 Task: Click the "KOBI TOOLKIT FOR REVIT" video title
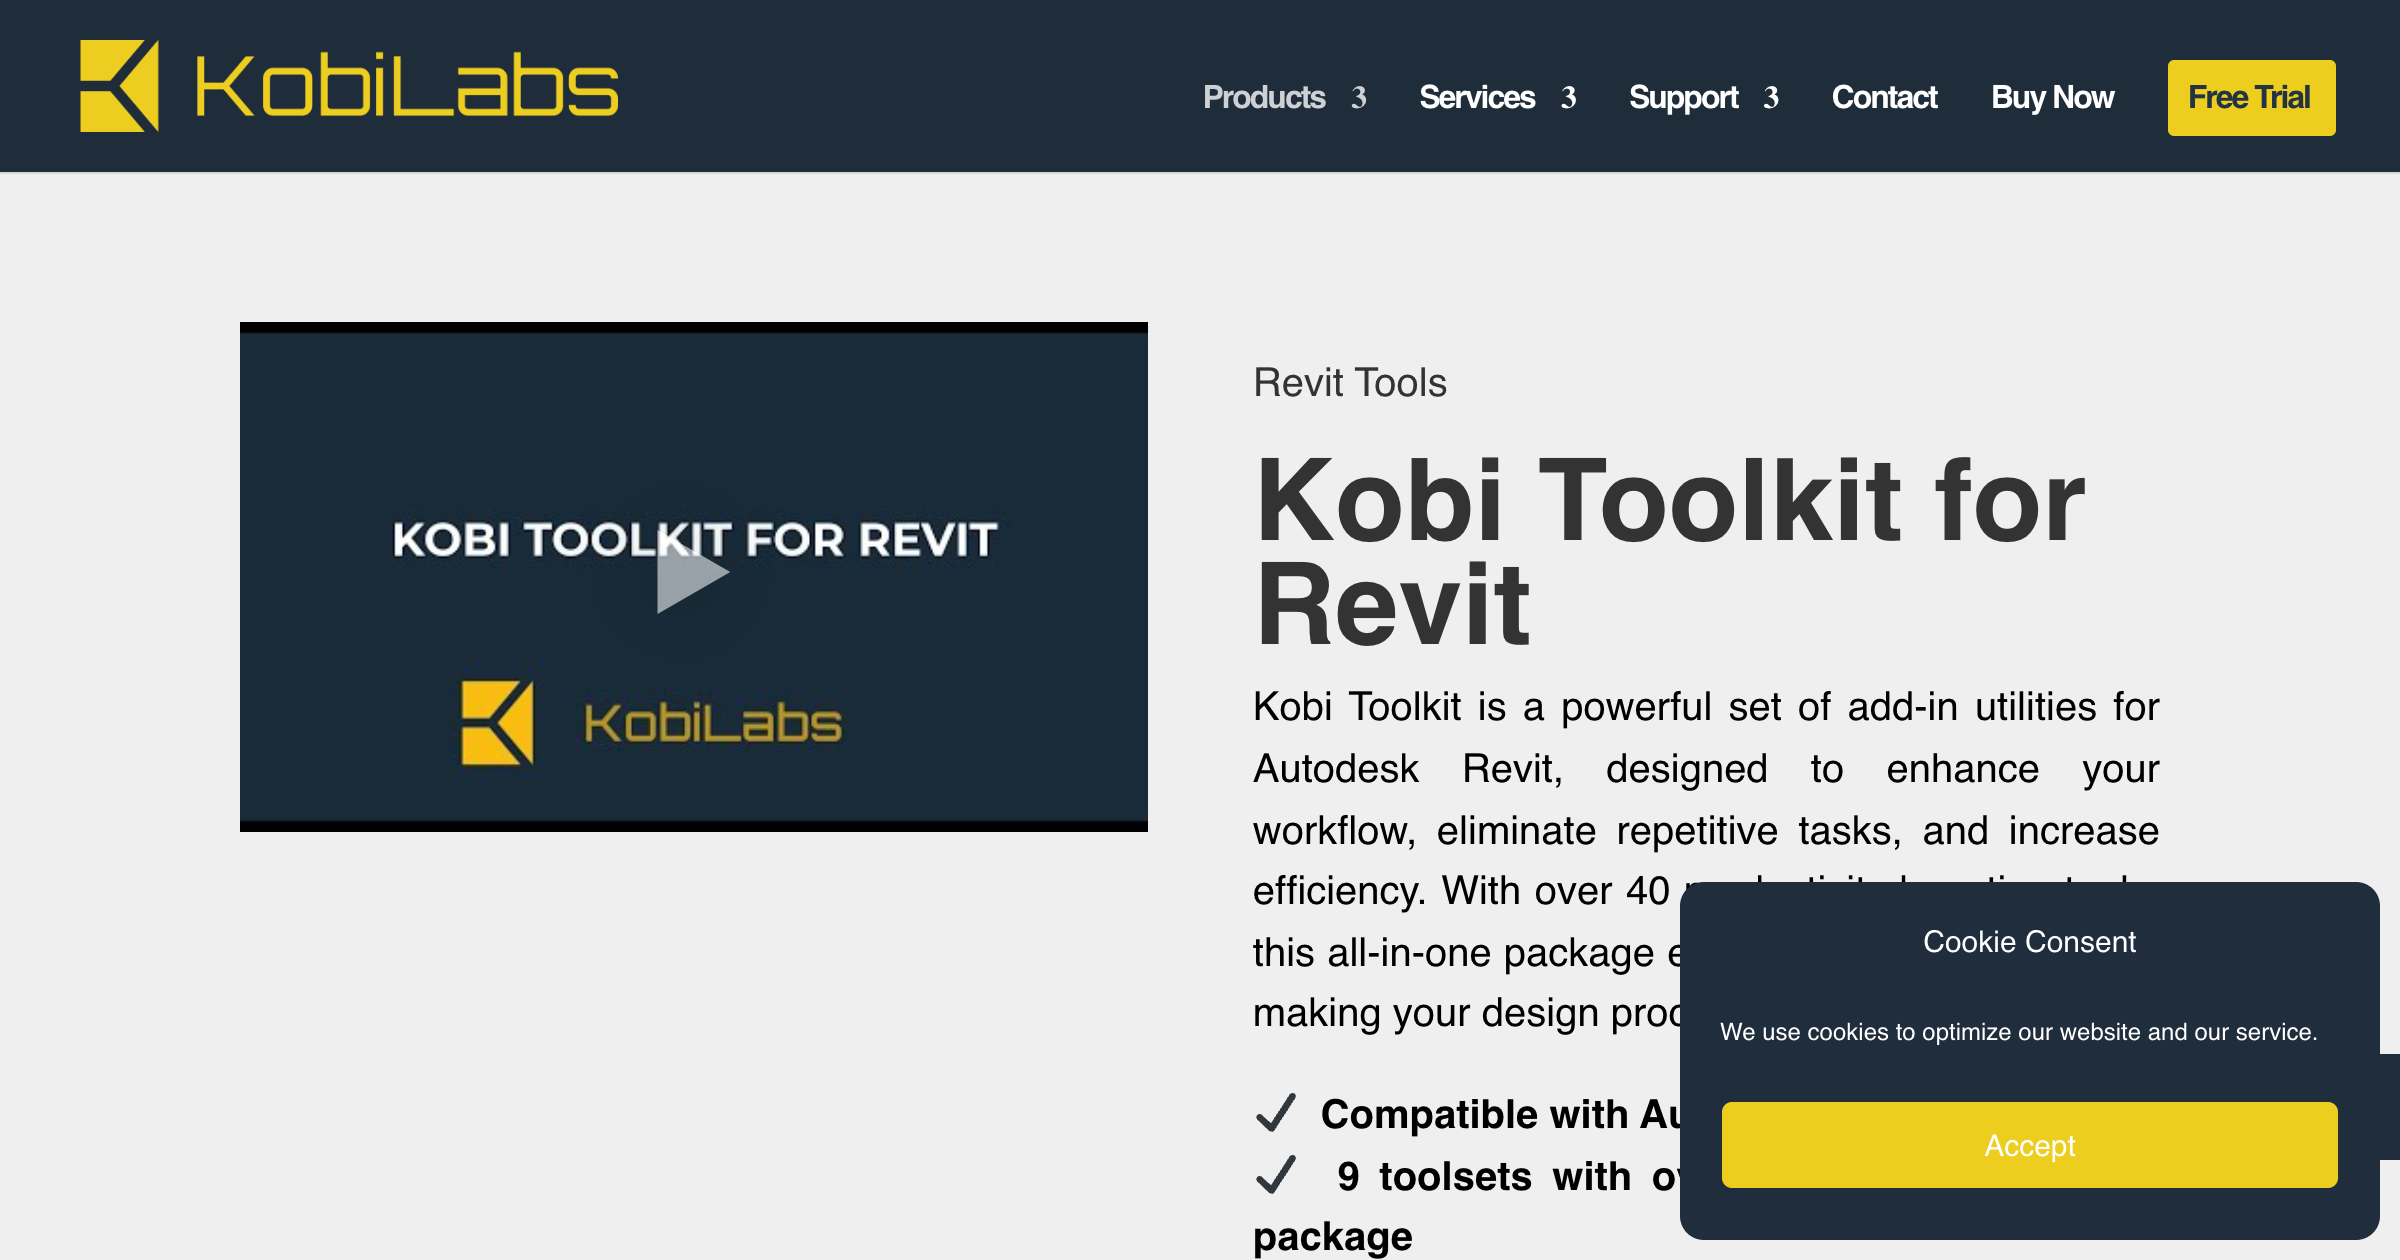694,540
